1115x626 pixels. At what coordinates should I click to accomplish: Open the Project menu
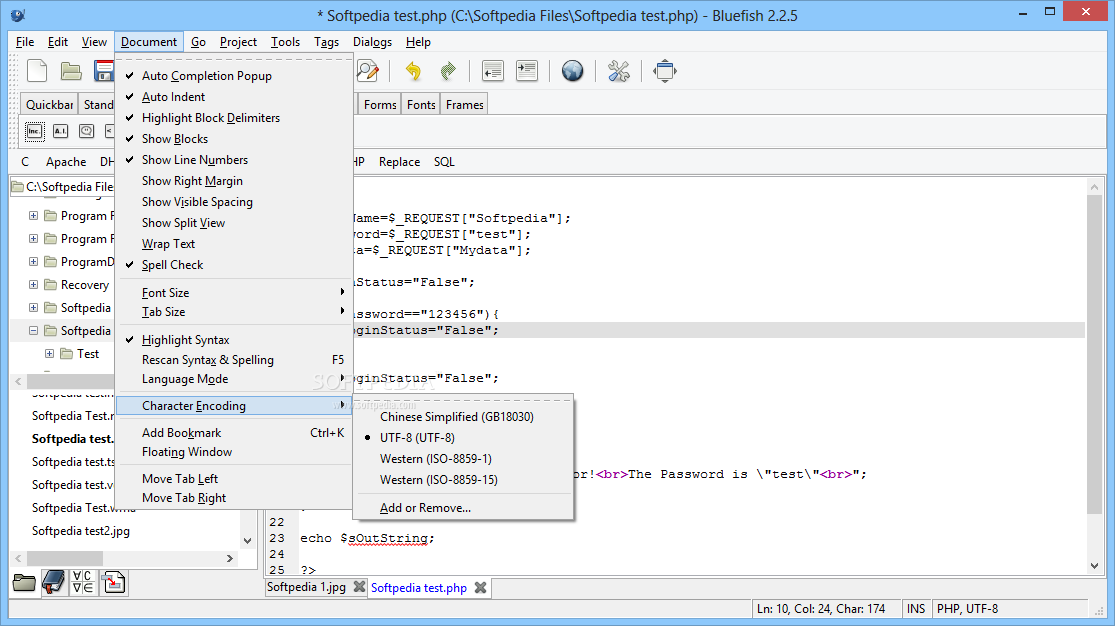(238, 42)
